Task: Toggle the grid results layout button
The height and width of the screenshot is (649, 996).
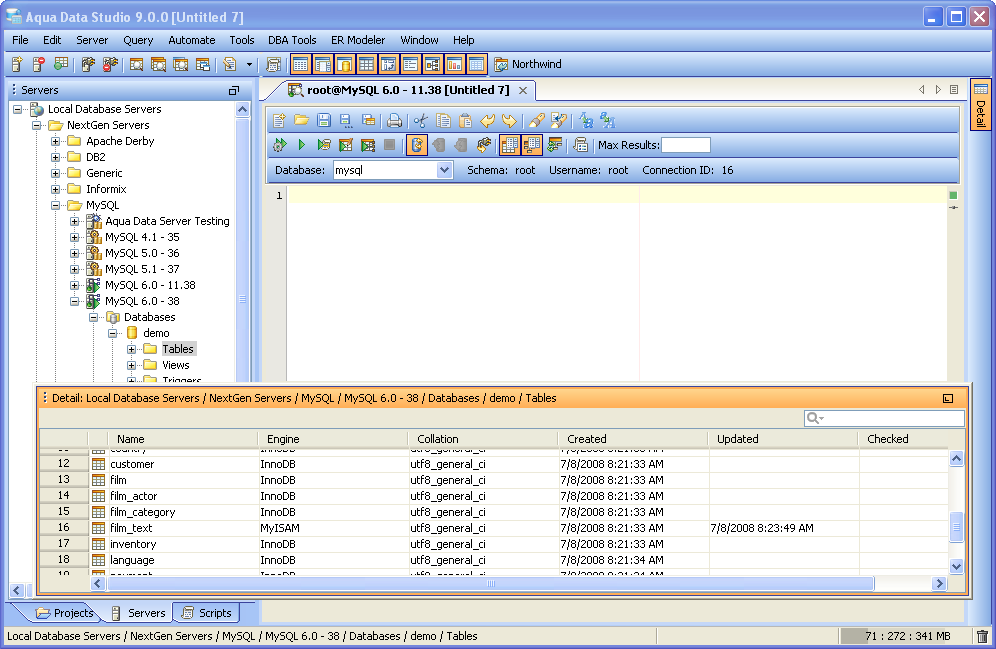Action: tap(509, 145)
